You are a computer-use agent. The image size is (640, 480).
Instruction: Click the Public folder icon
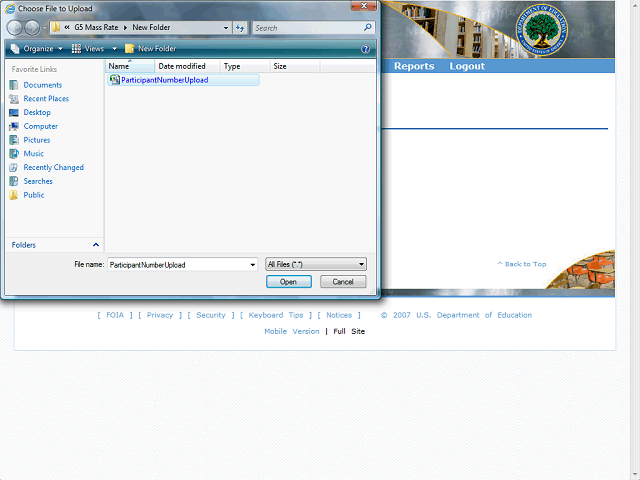pos(14,195)
